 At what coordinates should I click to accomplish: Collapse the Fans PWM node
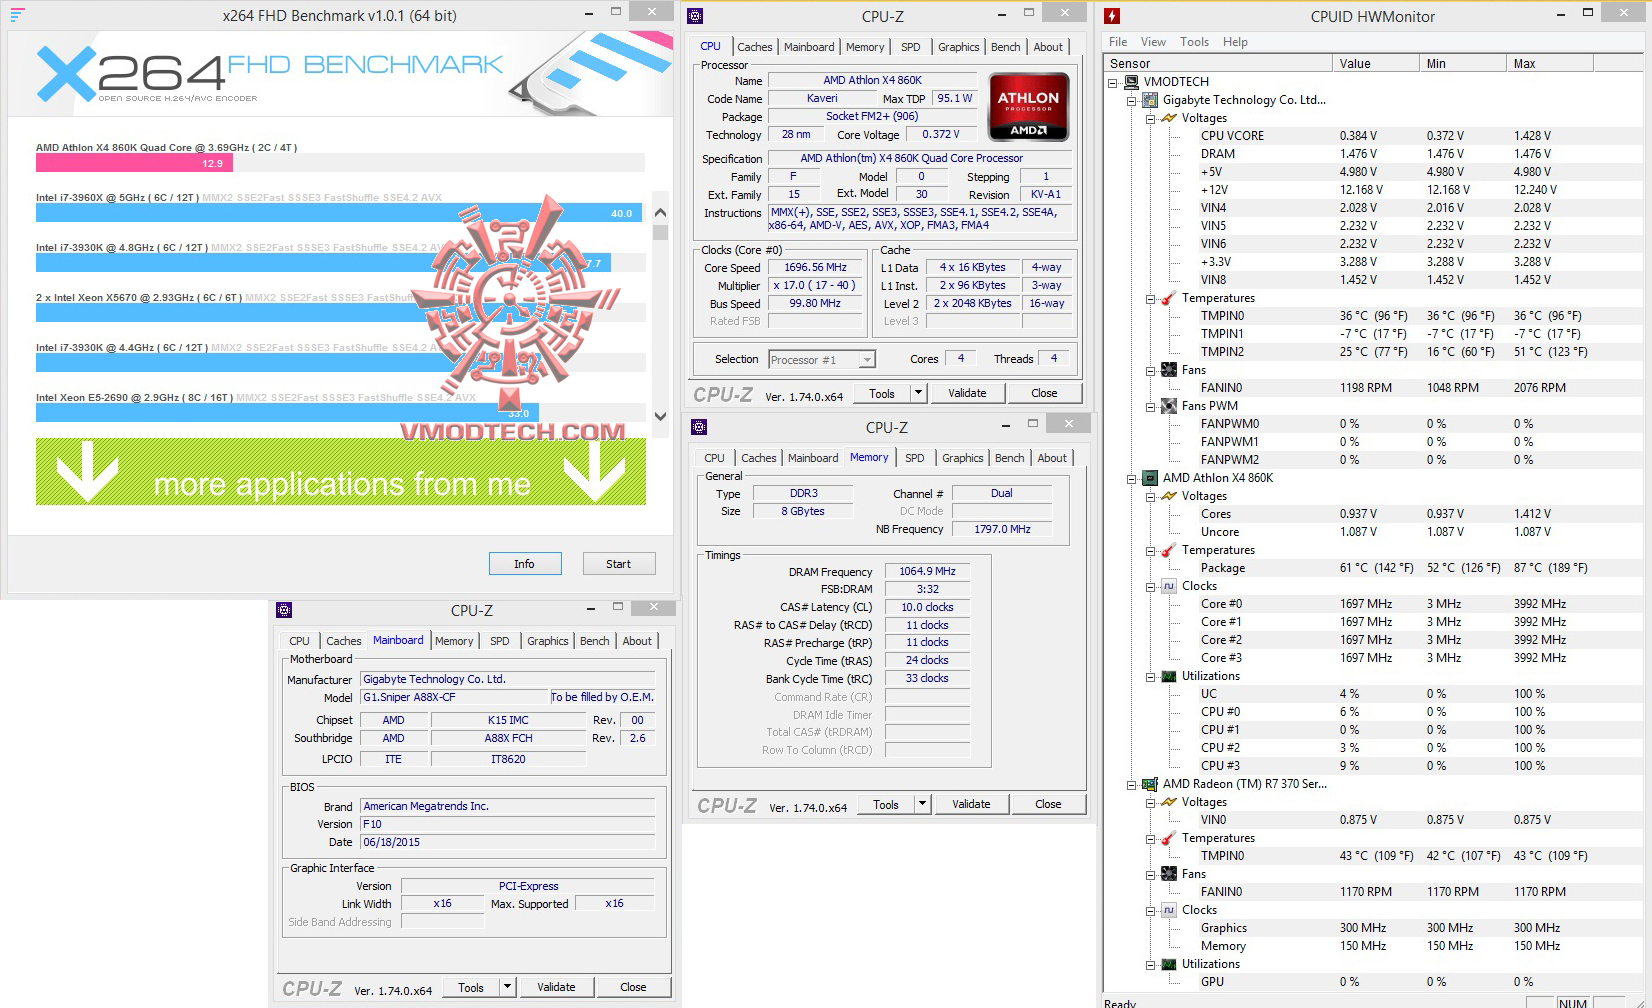[x=1151, y=407]
